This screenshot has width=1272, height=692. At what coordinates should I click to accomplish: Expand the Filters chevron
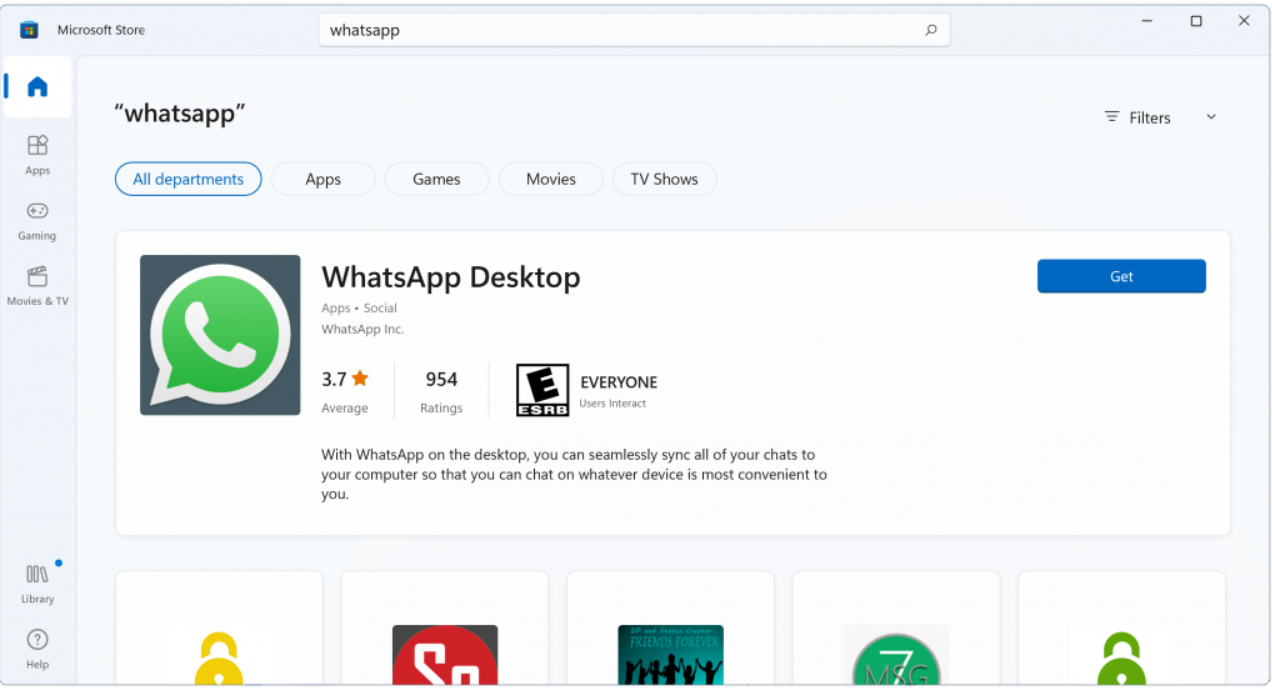[x=1211, y=117]
